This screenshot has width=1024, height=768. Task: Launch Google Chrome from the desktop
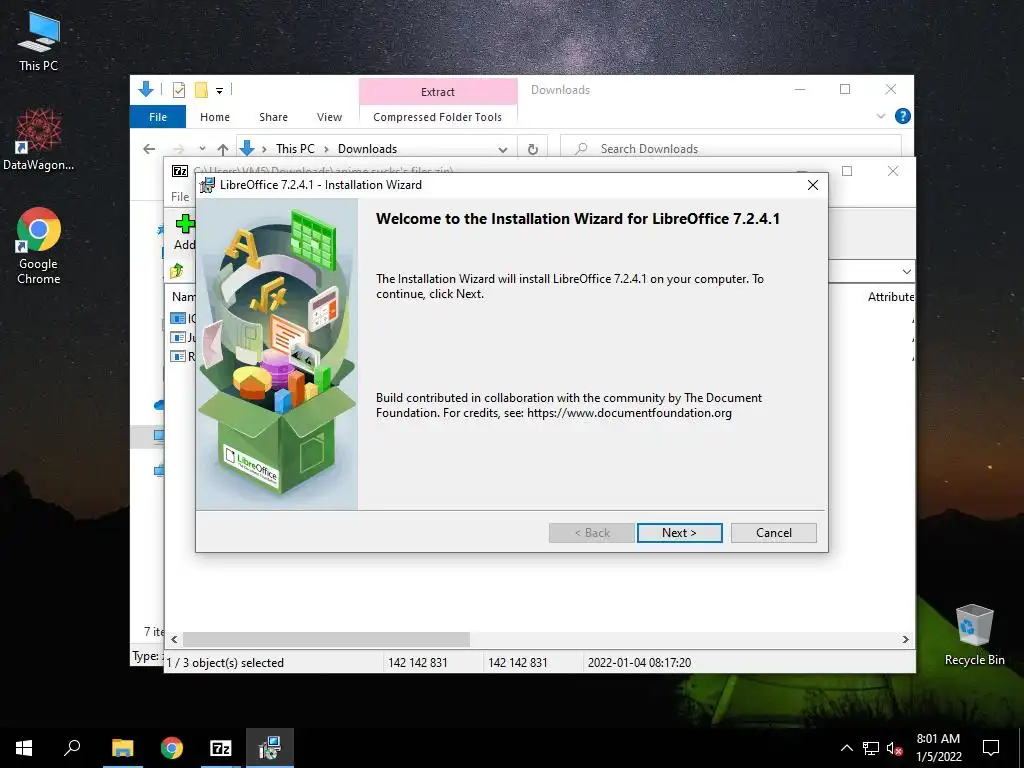(x=39, y=246)
